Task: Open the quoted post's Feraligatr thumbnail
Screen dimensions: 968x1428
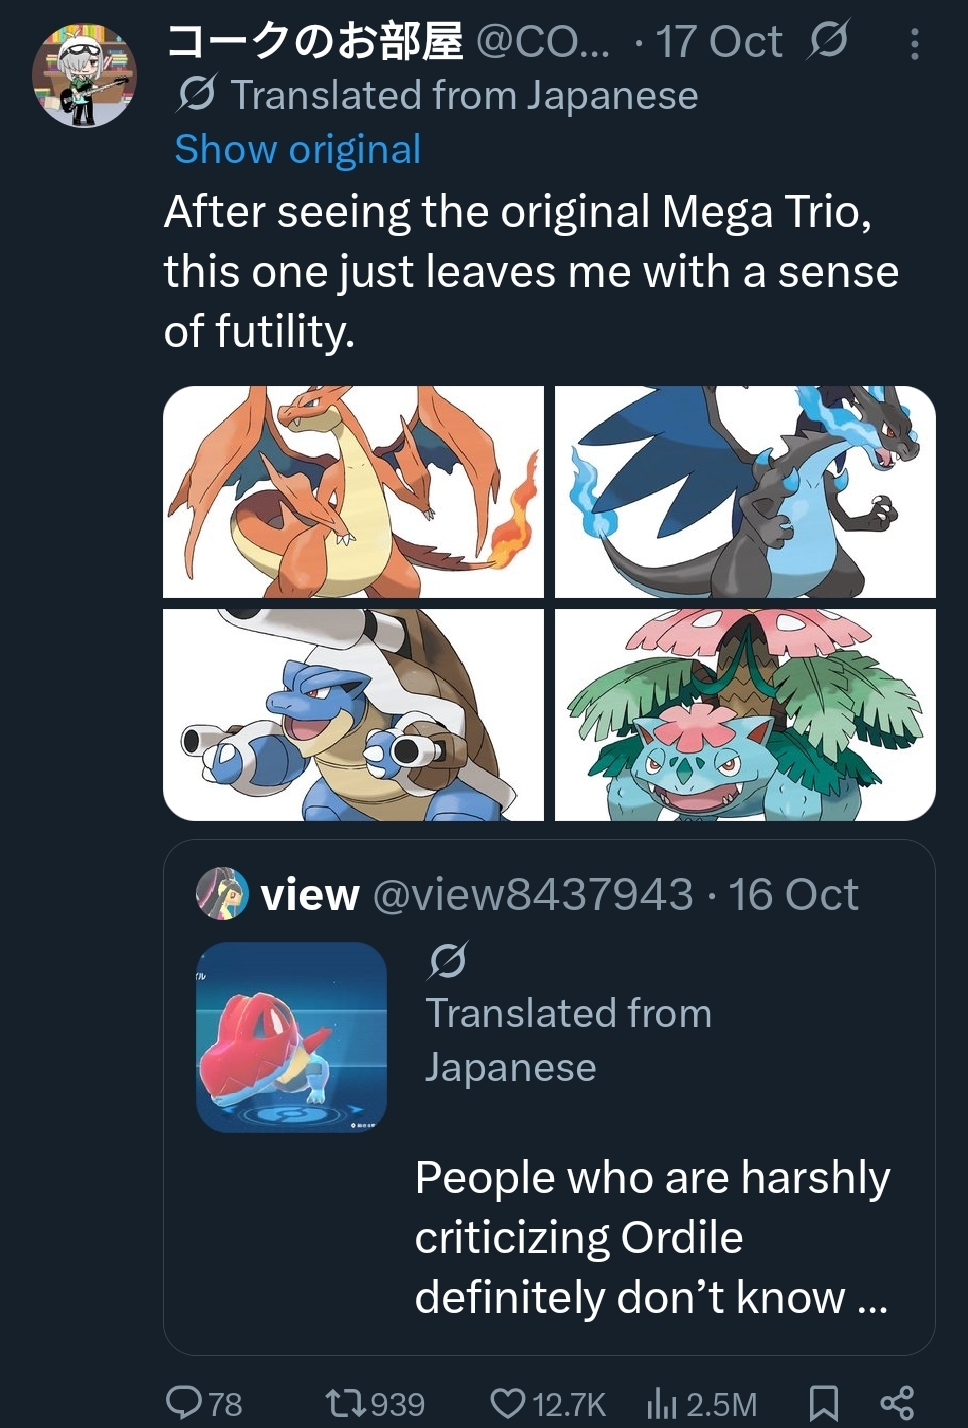Action: click(291, 1037)
